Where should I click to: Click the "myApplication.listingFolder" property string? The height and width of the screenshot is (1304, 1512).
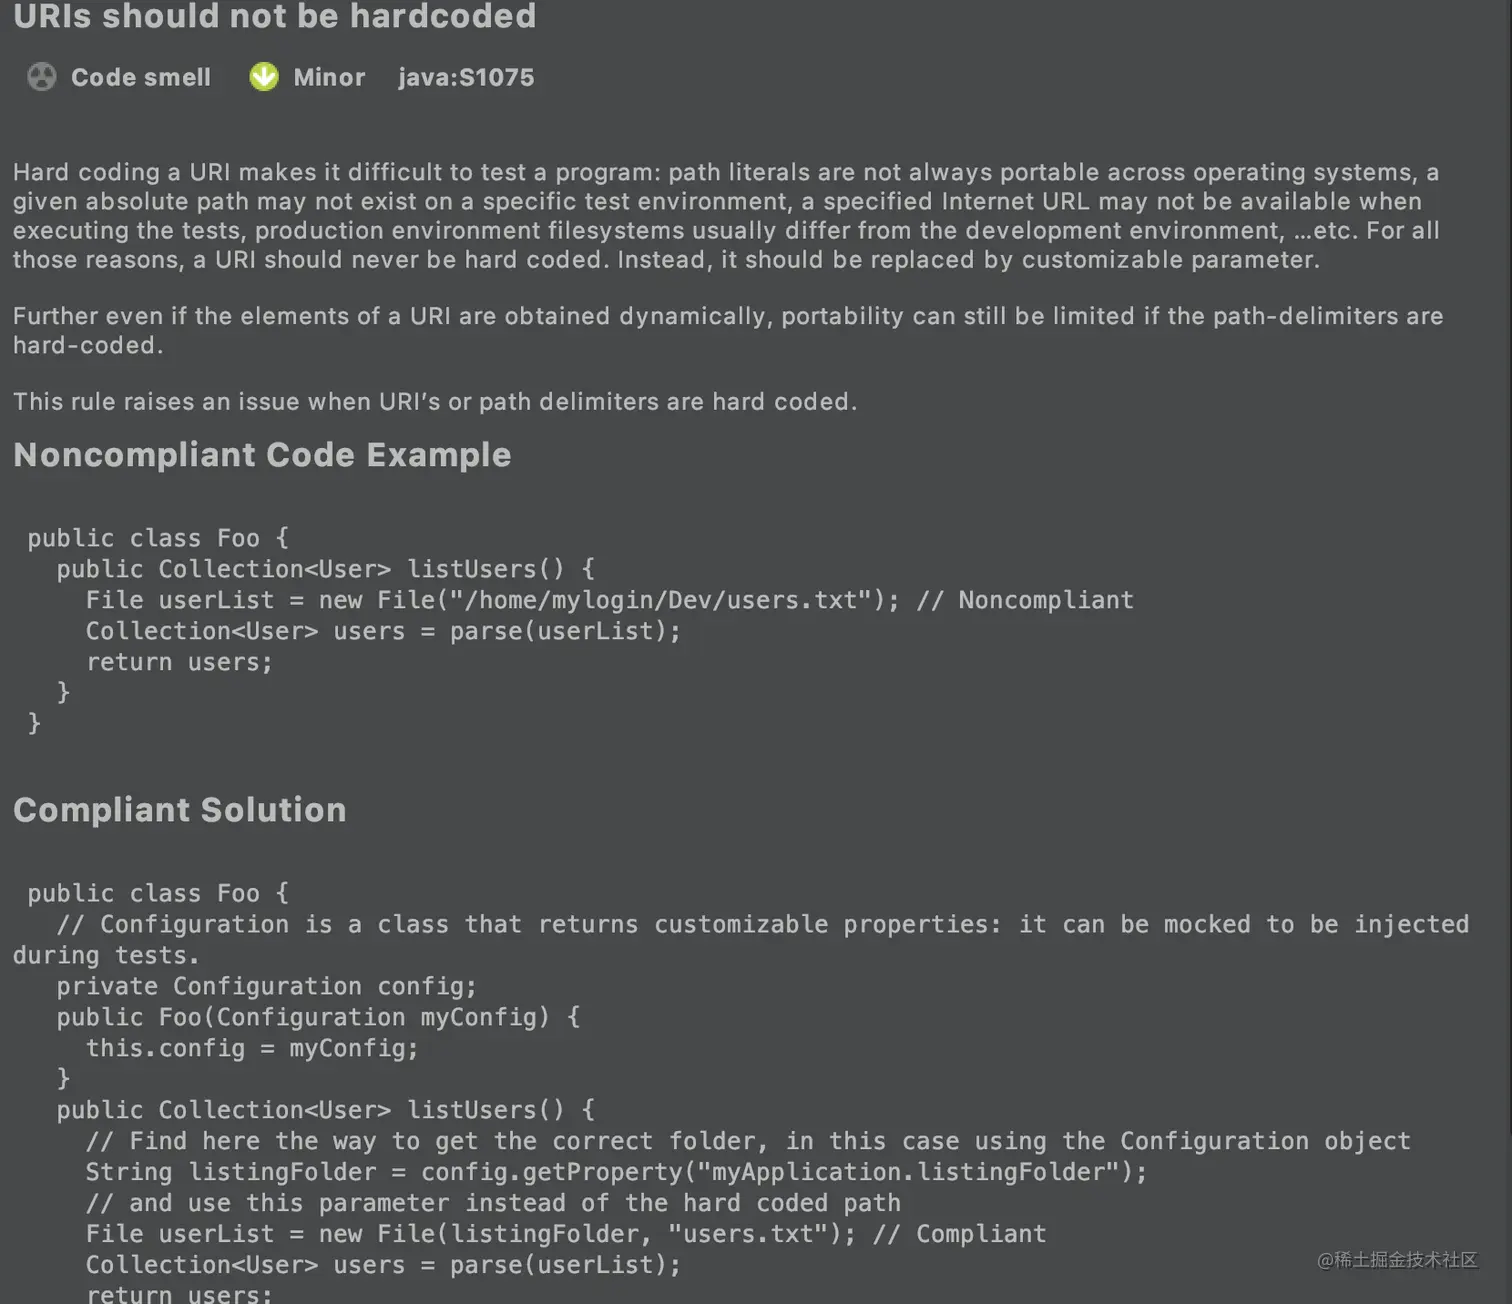[x=907, y=1172]
